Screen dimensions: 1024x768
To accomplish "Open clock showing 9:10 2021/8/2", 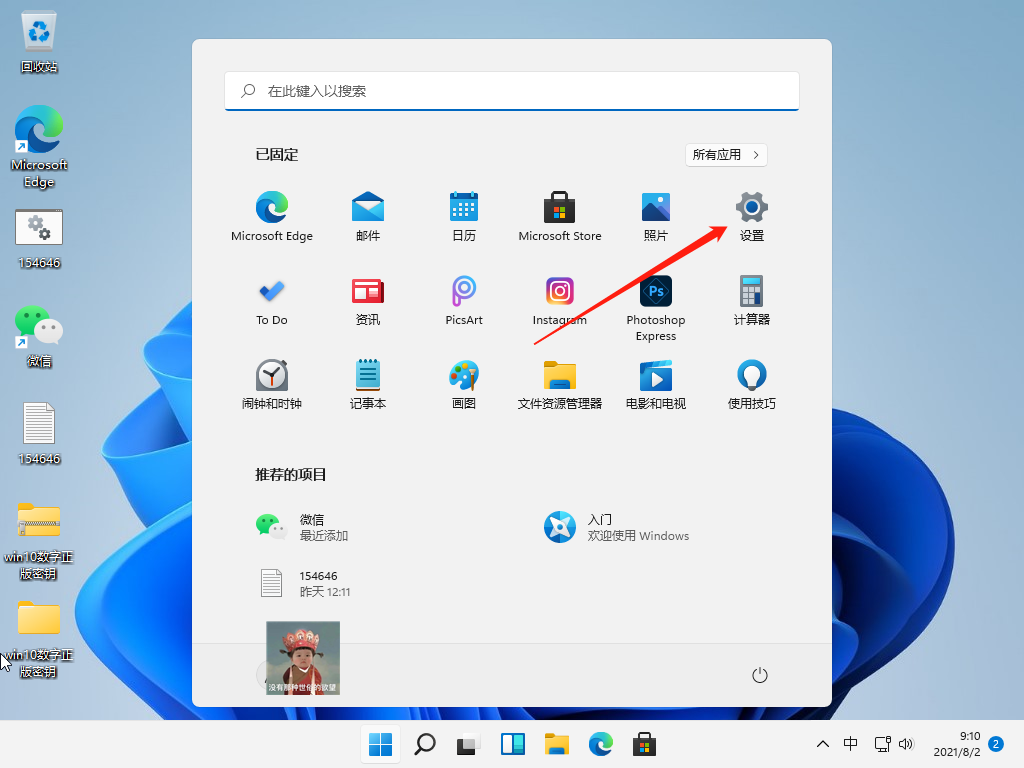I will tap(957, 744).
